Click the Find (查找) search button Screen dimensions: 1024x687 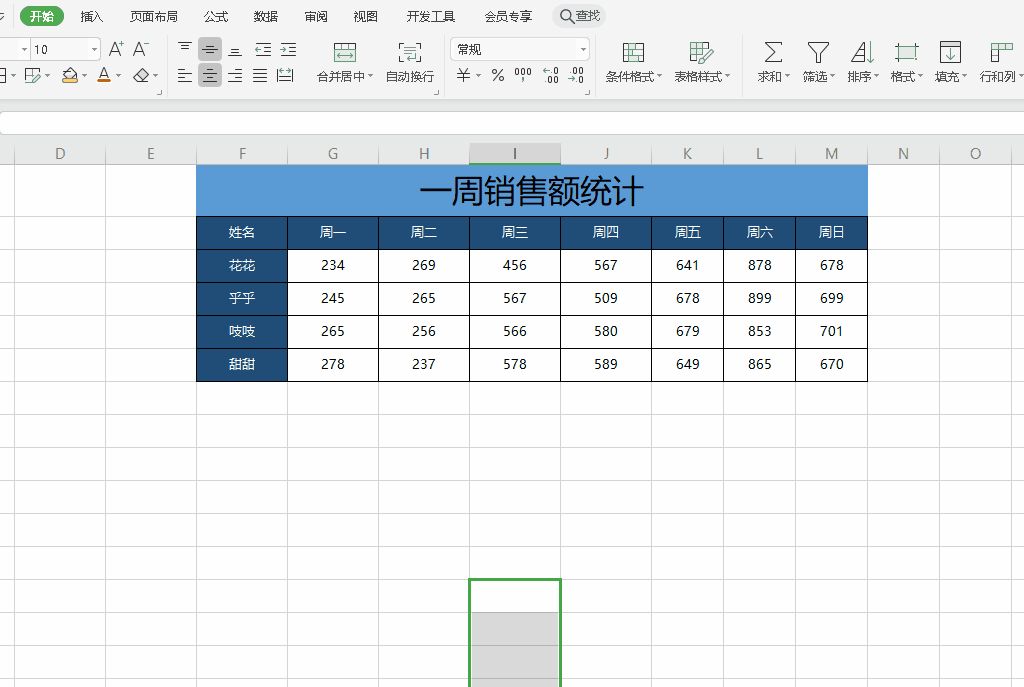coord(580,16)
